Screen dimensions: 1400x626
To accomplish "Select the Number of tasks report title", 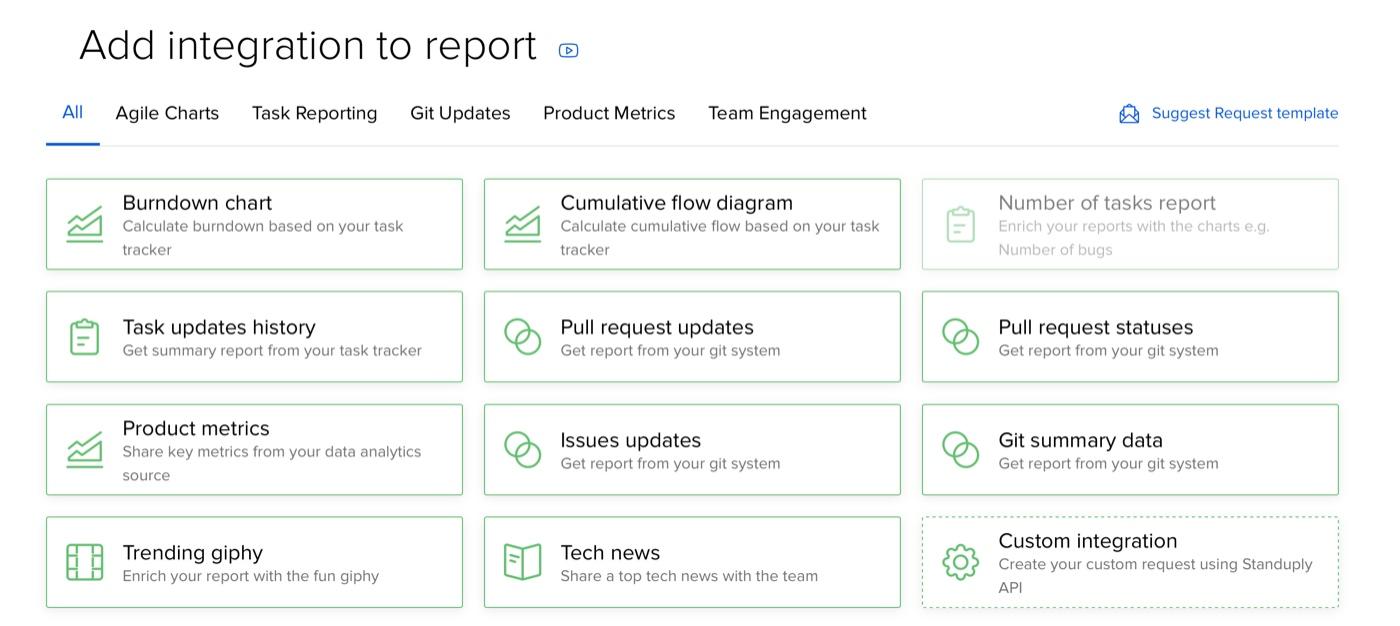I will 1107,203.
